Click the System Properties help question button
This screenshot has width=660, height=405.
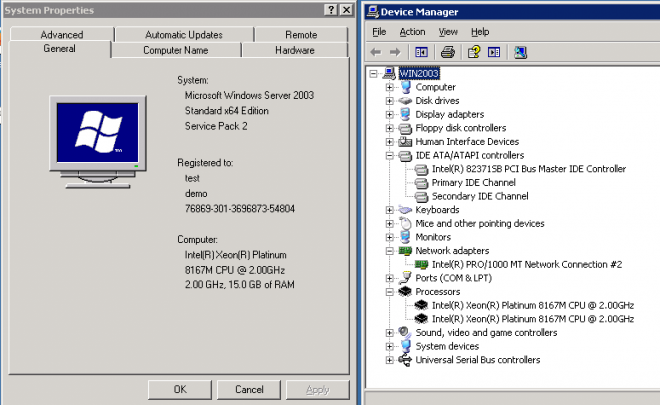(331, 10)
